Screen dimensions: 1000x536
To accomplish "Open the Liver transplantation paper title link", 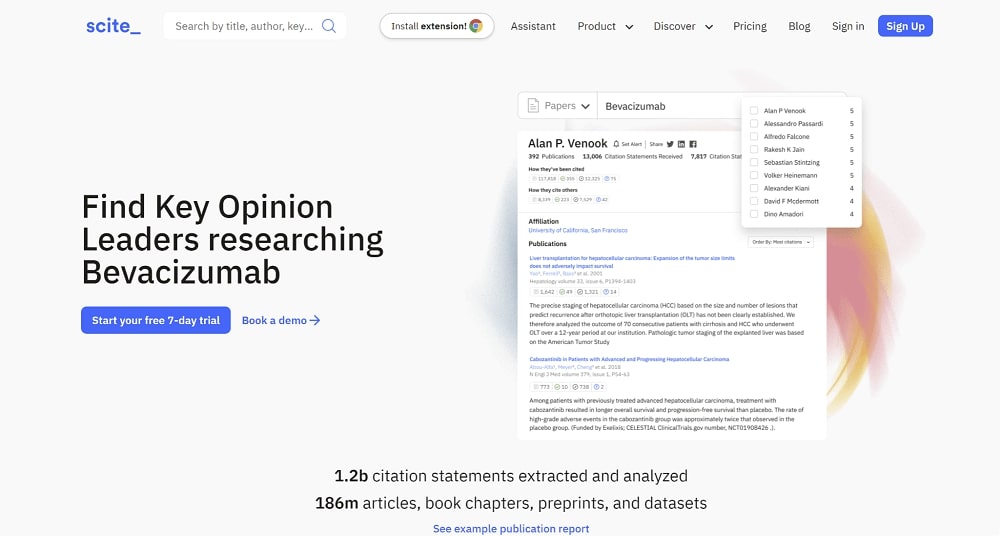I will [631, 262].
